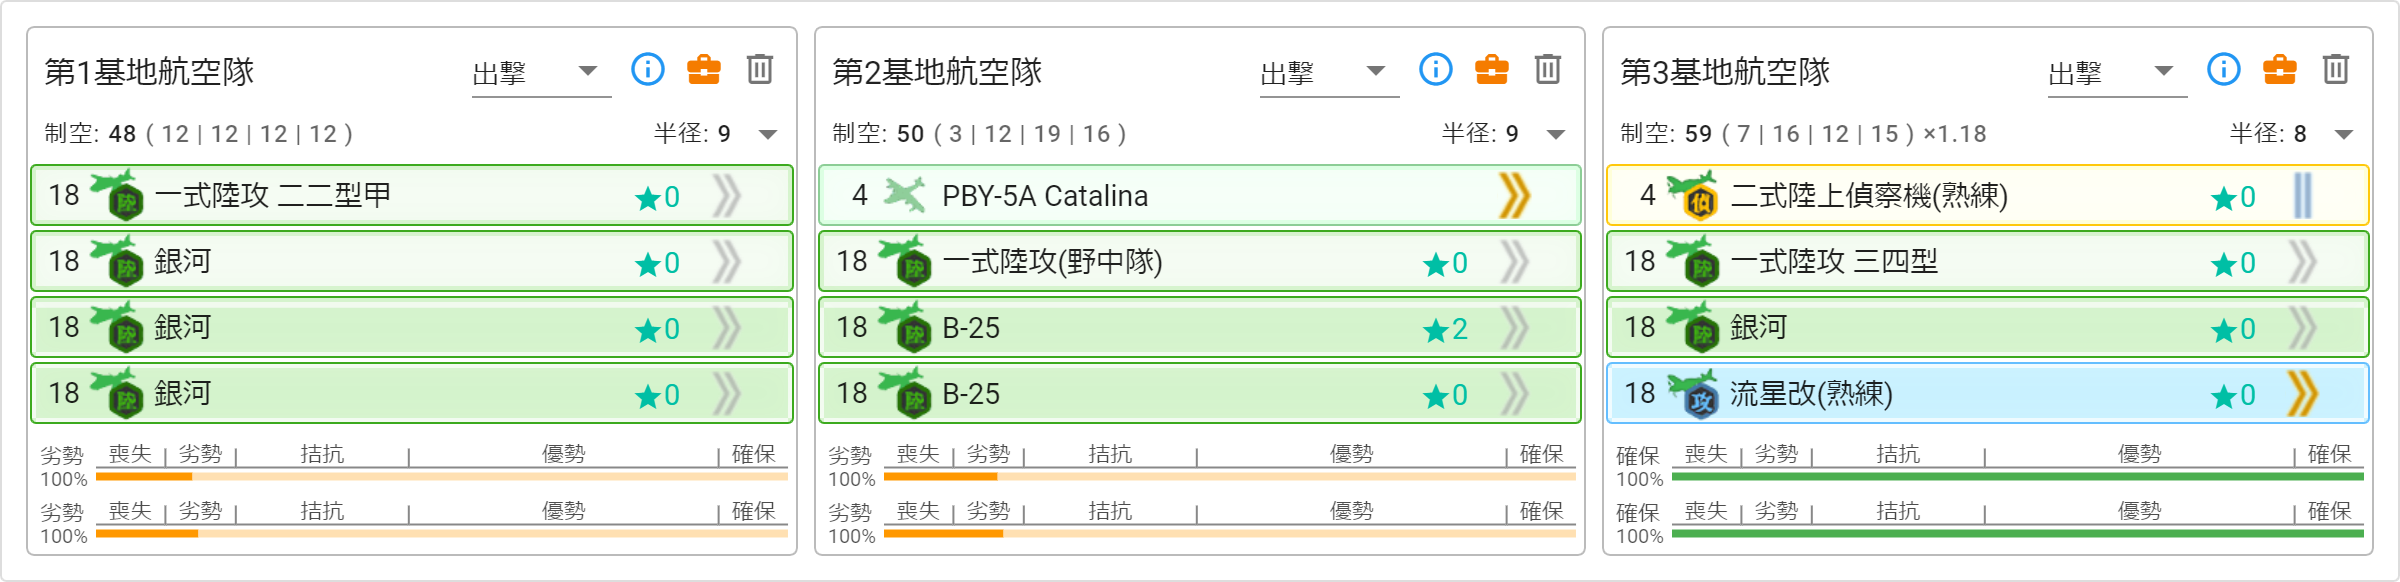Click trash icon for 第1基地航空隊
The image size is (2400, 582).
click(760, 69)
